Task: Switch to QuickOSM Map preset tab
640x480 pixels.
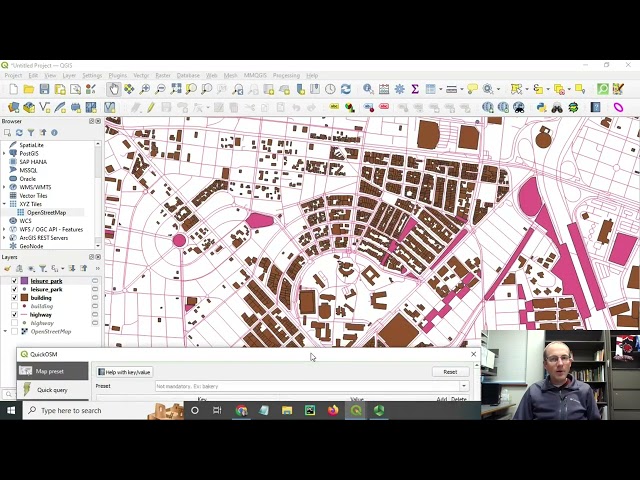Action: click(x=53, y=371)
